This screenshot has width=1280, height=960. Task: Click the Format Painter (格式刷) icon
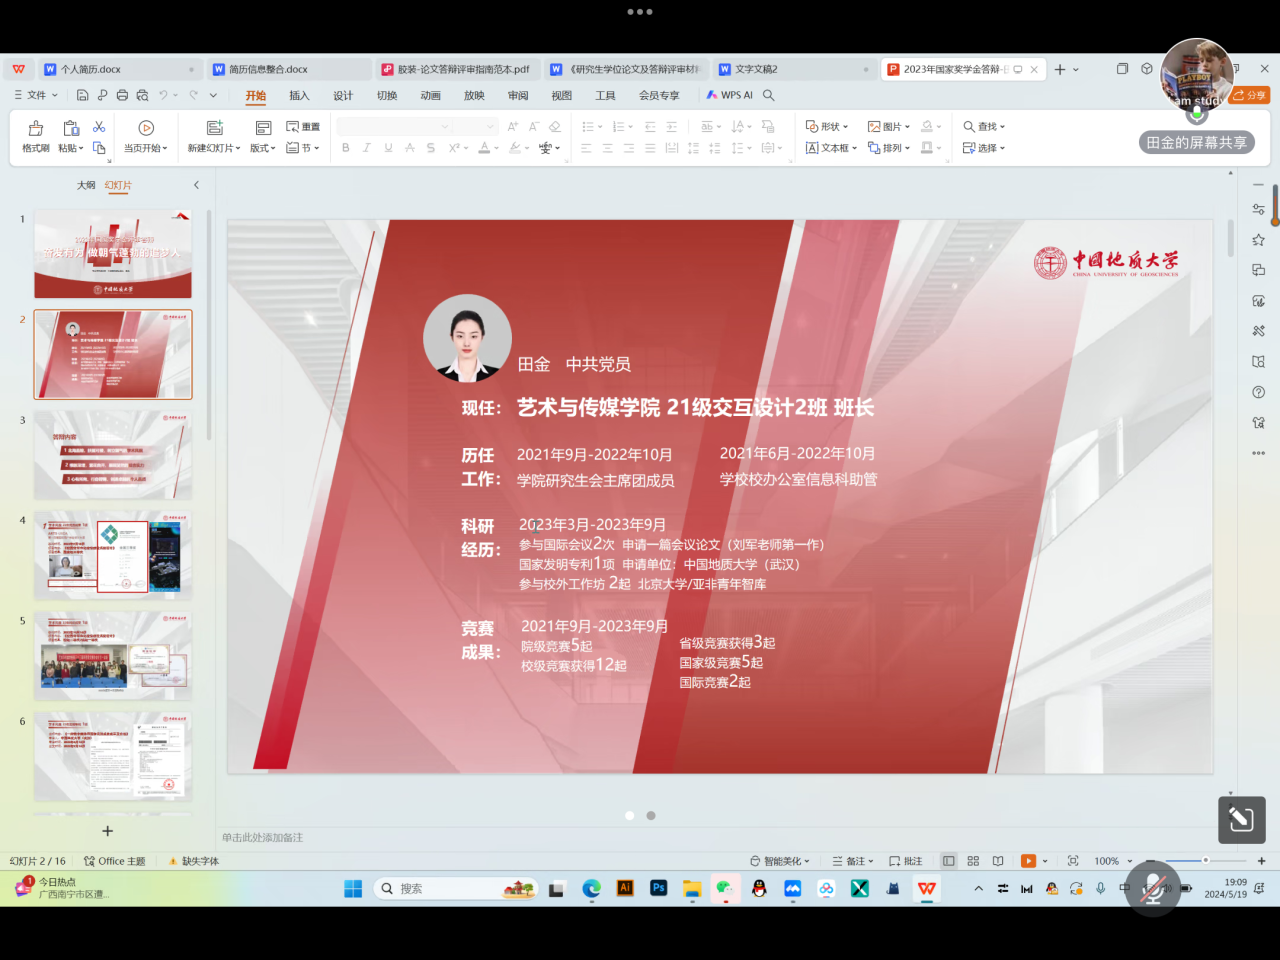coord(35,128)
